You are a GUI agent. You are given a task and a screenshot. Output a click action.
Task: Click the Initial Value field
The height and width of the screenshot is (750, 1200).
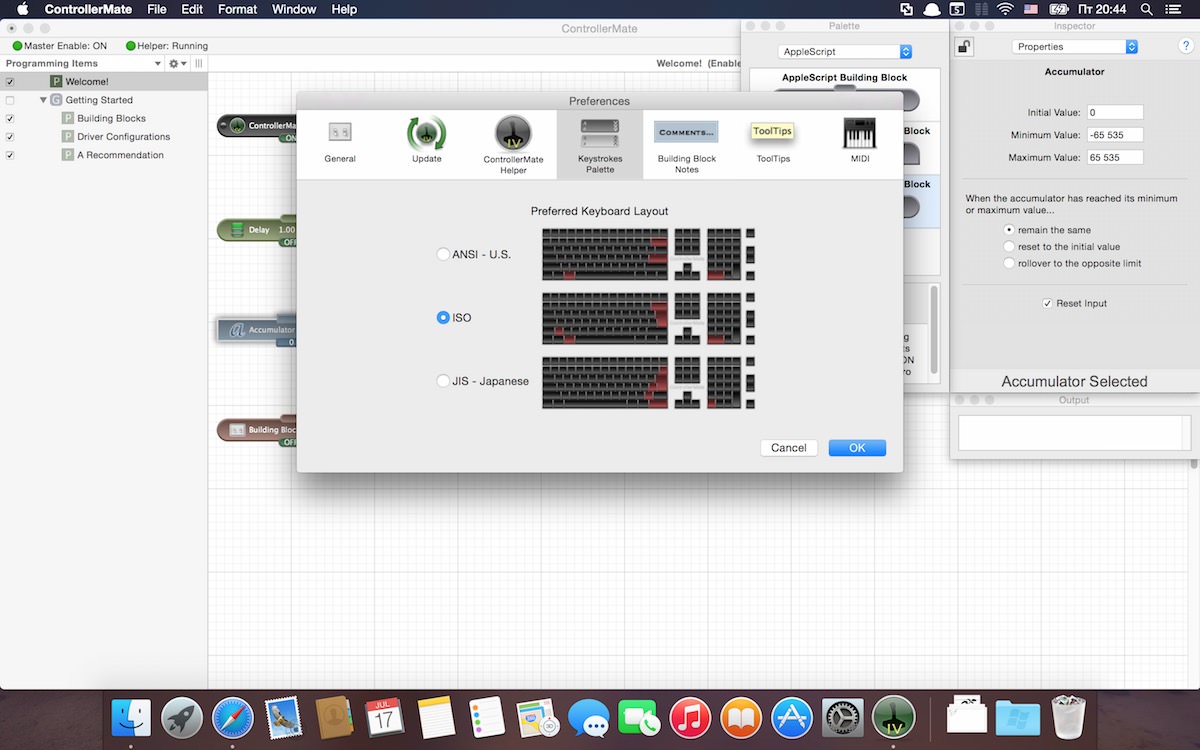pyautogui.click(x=1115, y=112)
